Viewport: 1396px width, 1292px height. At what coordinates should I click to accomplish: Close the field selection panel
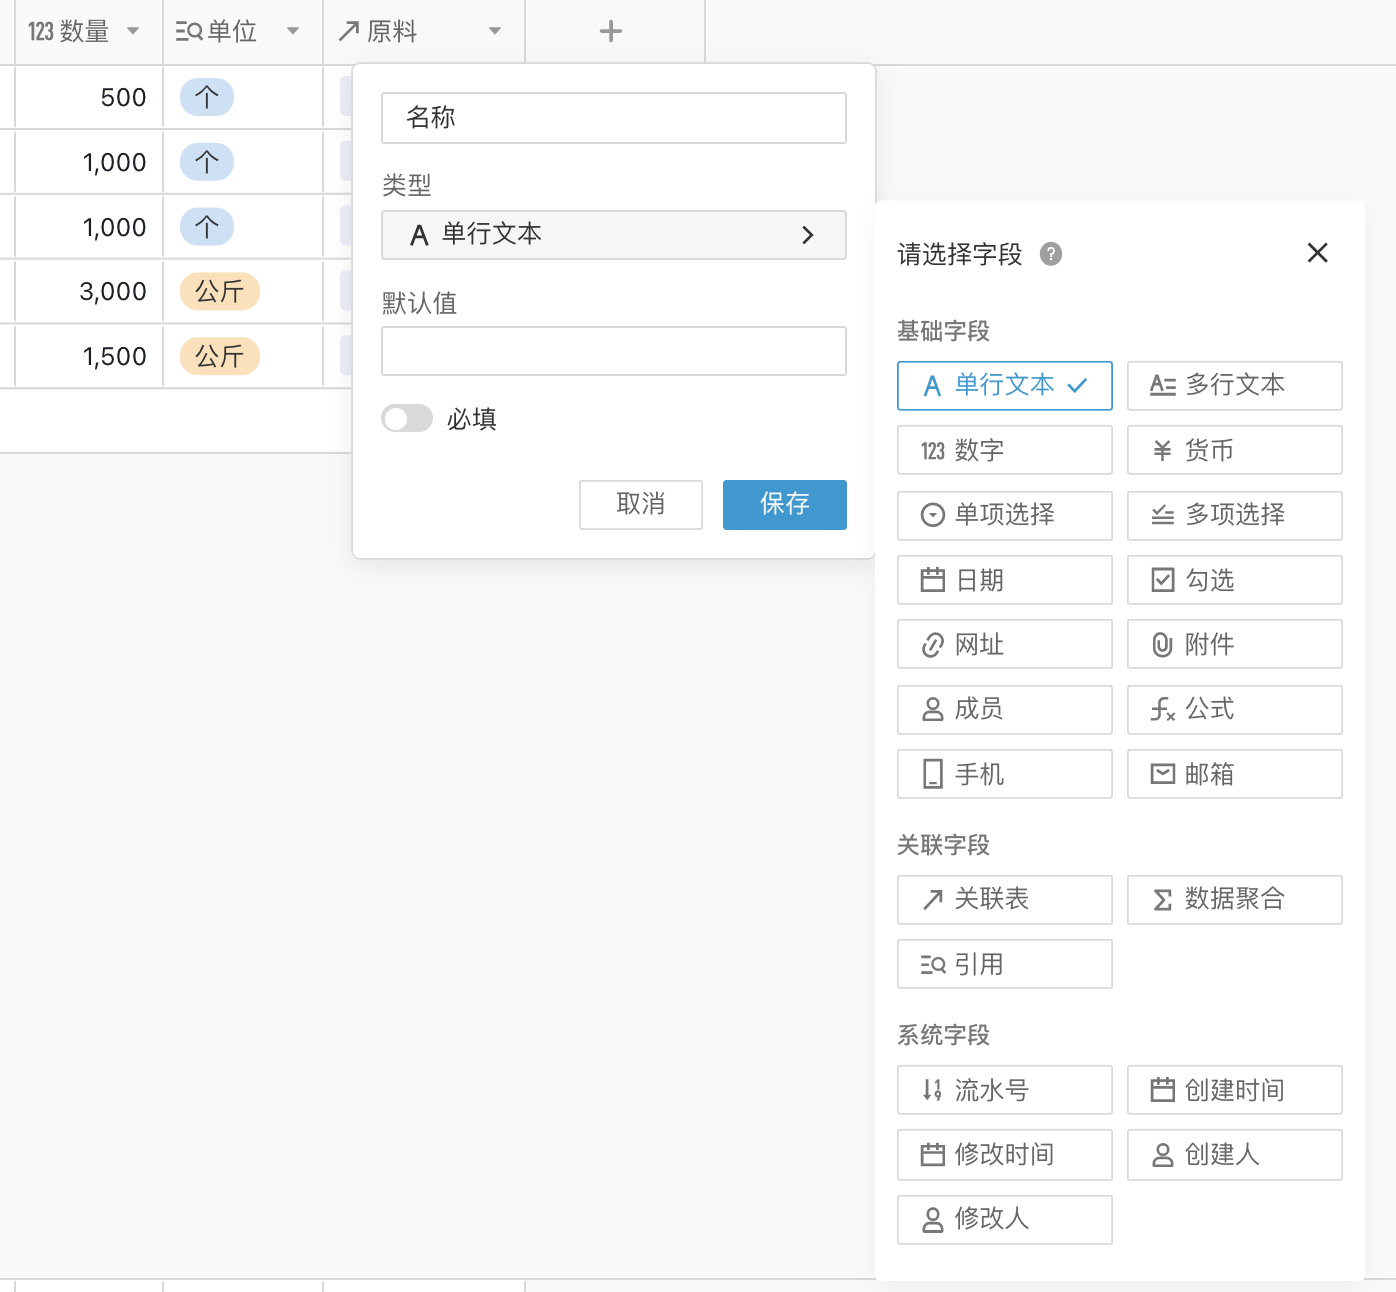point(1318,253)
